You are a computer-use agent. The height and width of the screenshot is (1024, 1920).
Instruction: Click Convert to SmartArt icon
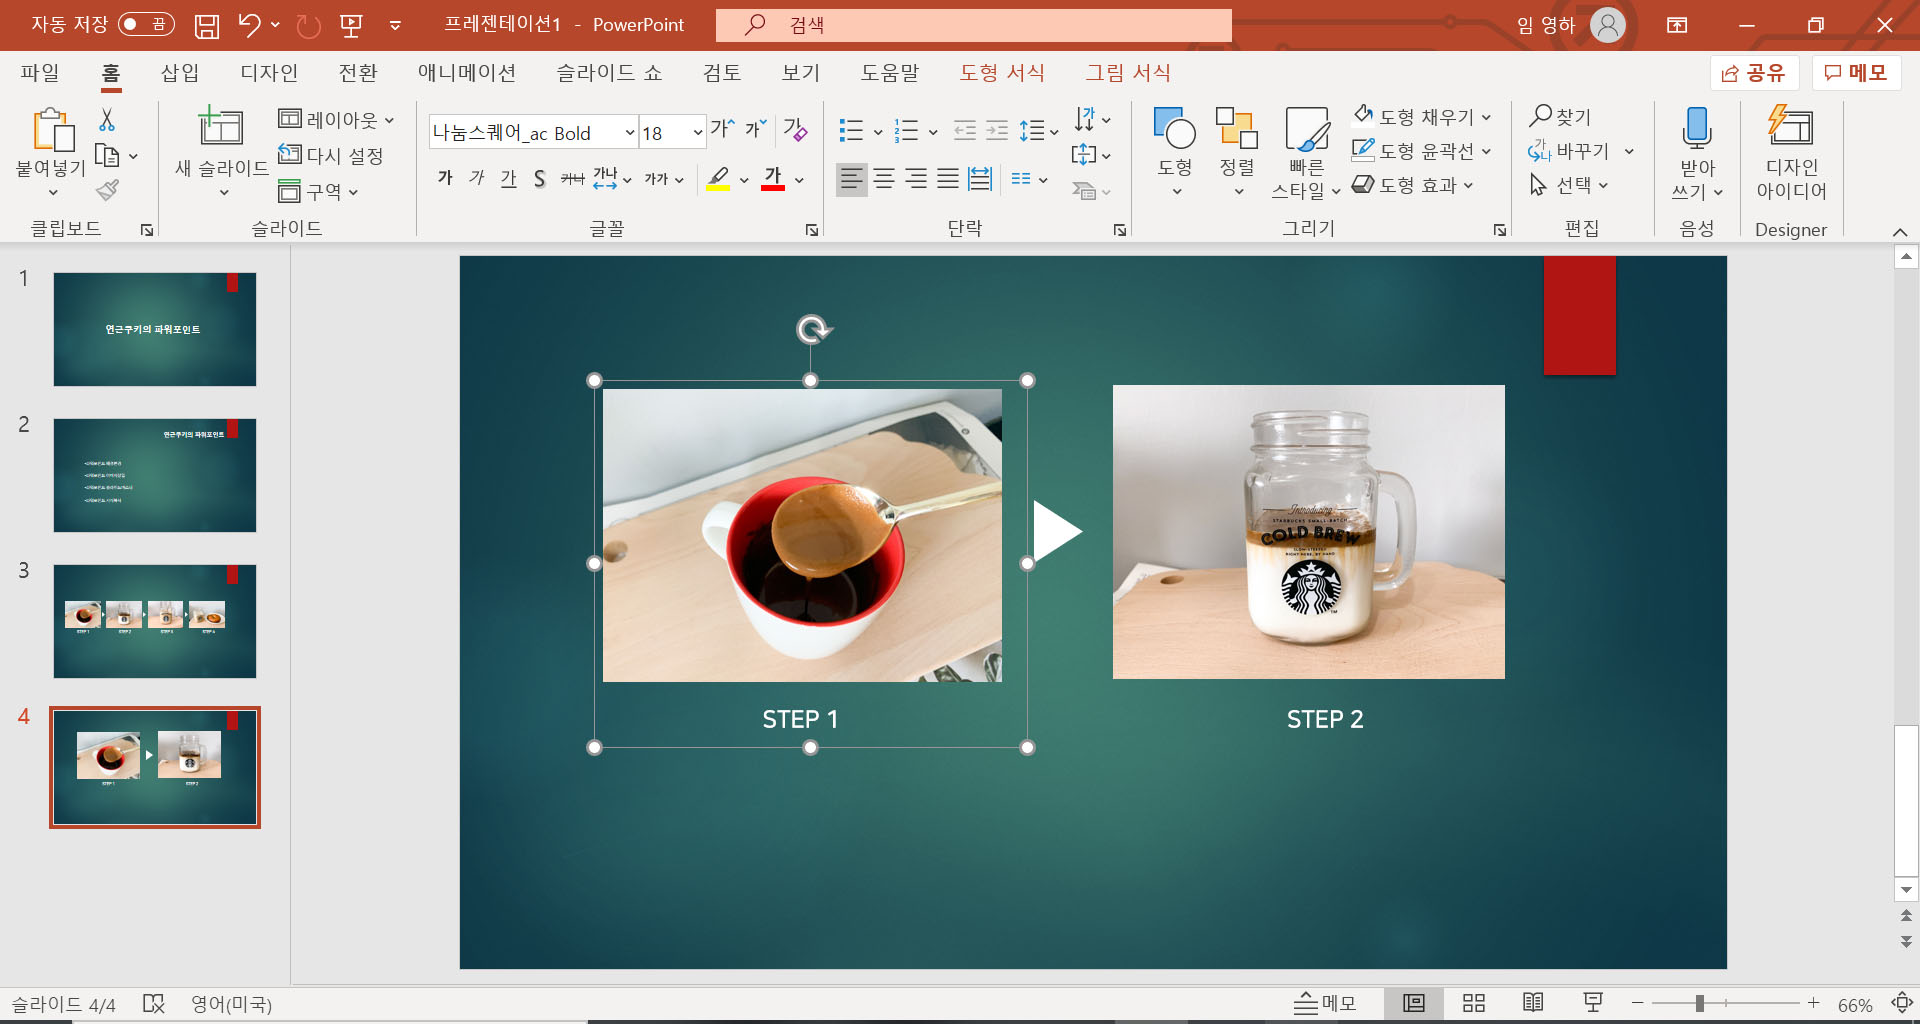1085,190
